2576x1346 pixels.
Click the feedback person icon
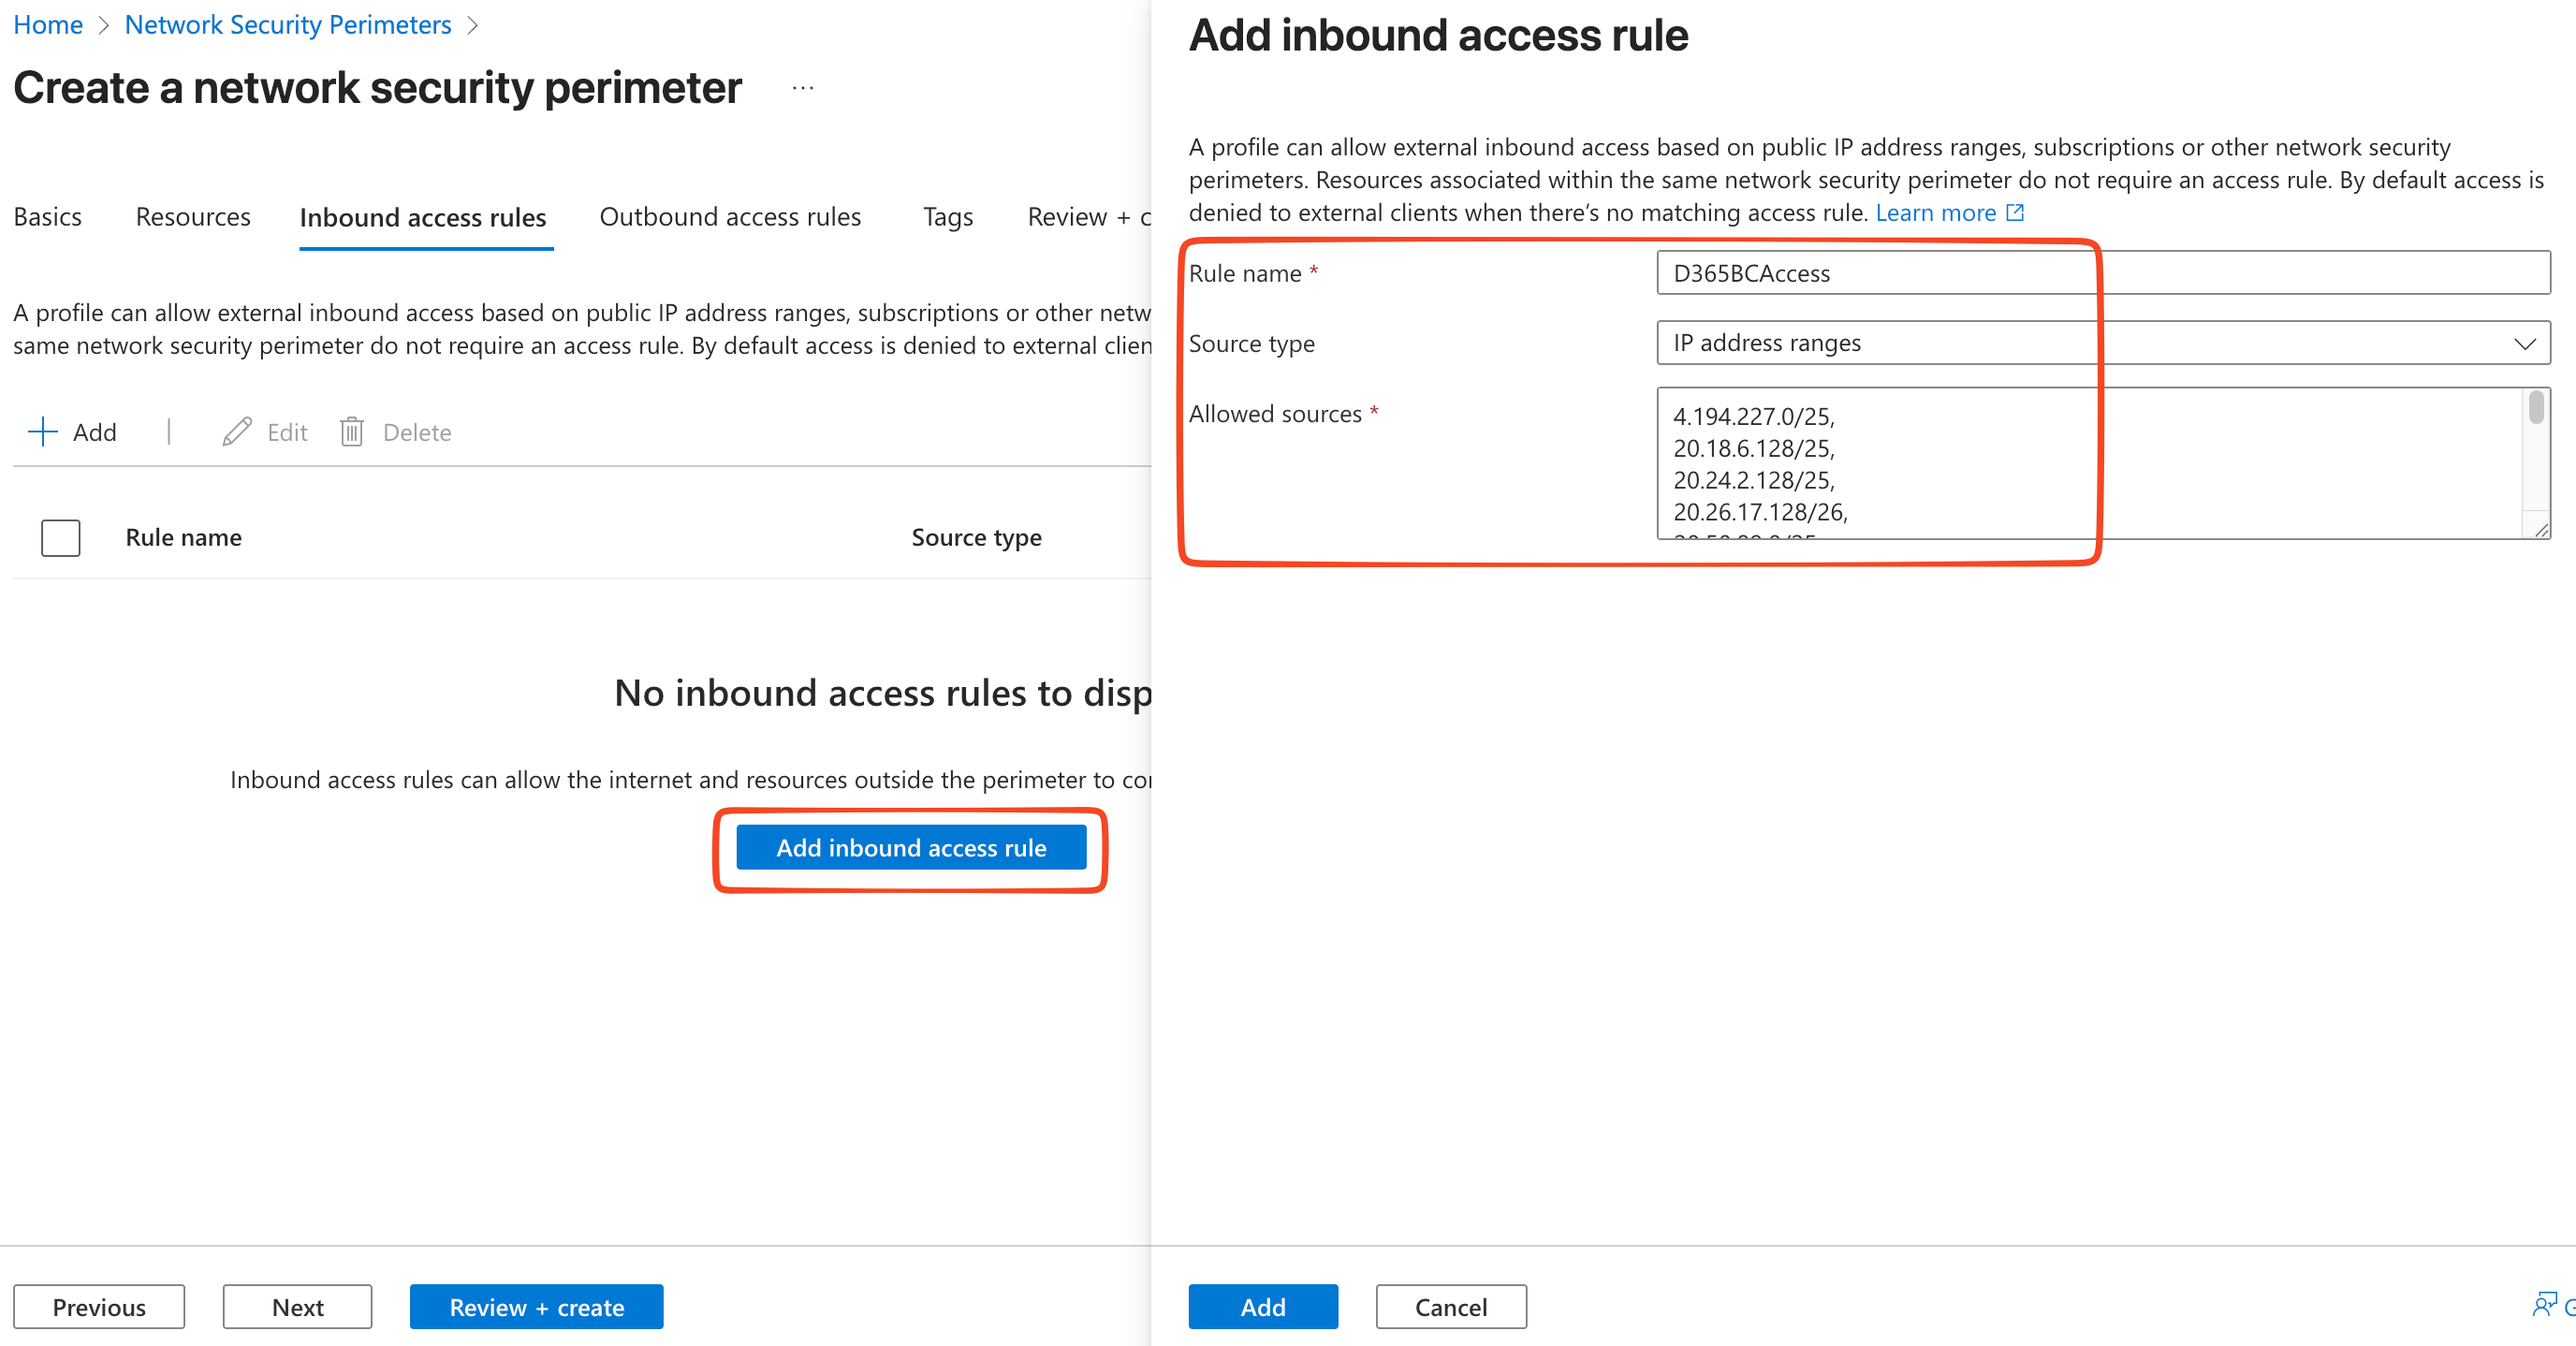(x=2544, y=1304)
